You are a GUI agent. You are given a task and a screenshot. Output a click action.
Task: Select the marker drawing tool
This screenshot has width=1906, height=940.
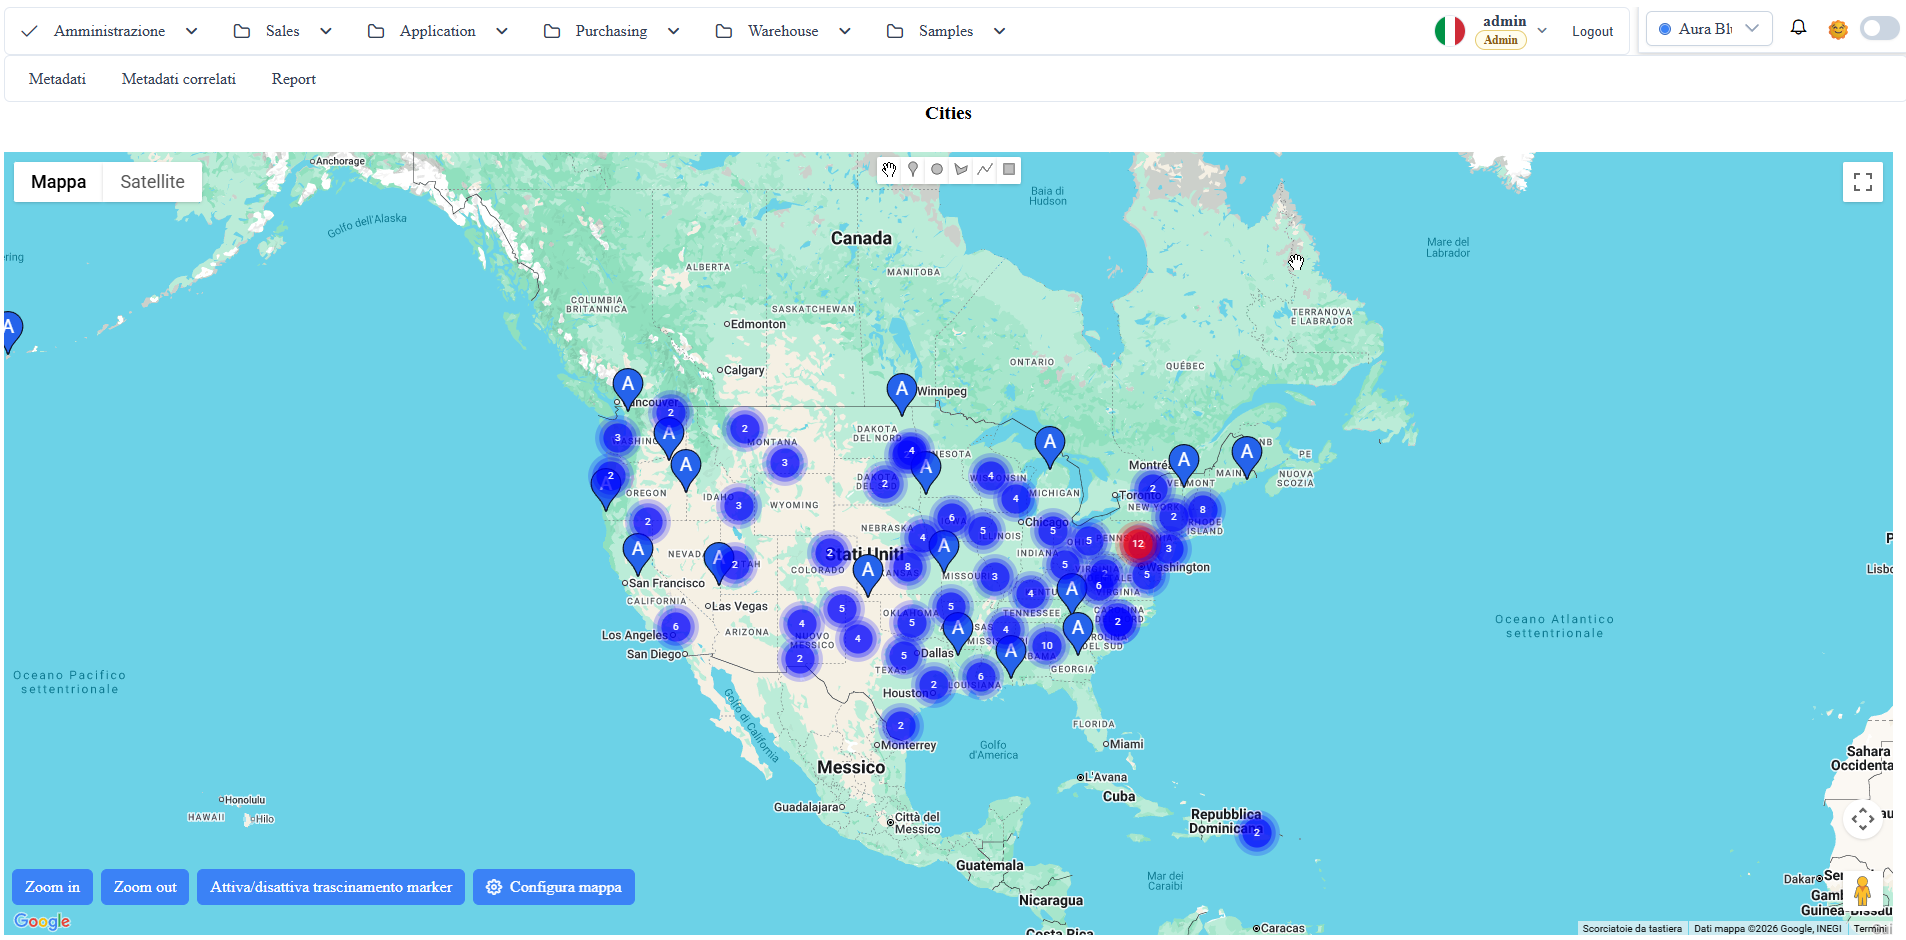913,170
